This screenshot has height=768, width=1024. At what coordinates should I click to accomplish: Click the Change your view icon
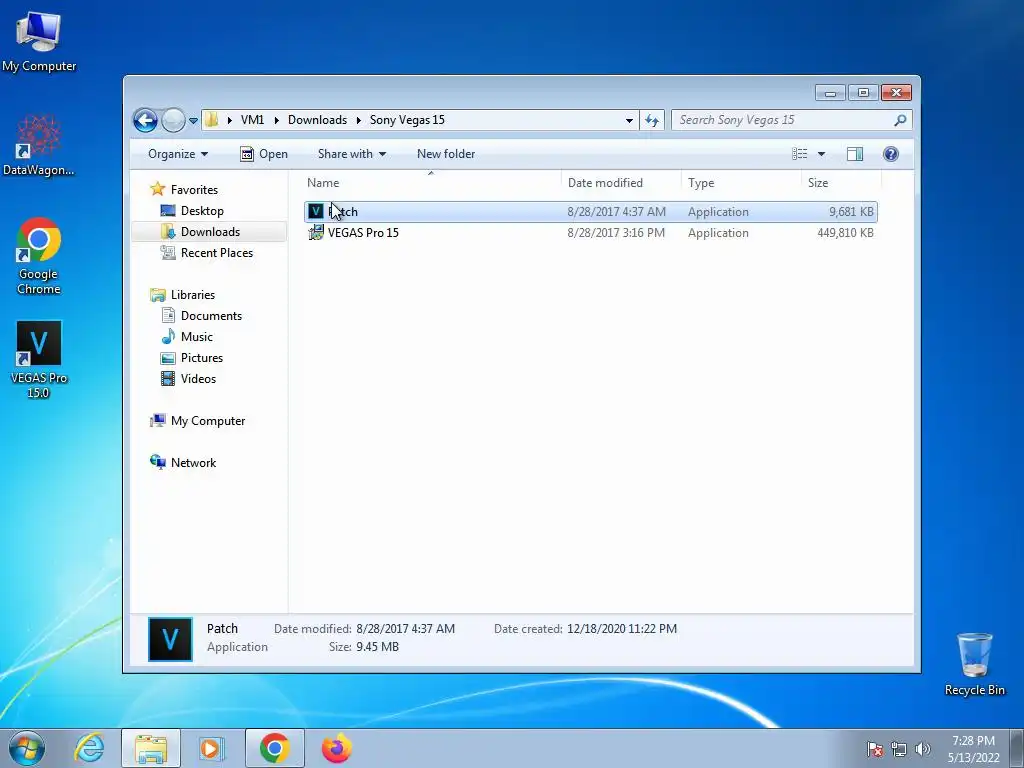coord(800,154)
